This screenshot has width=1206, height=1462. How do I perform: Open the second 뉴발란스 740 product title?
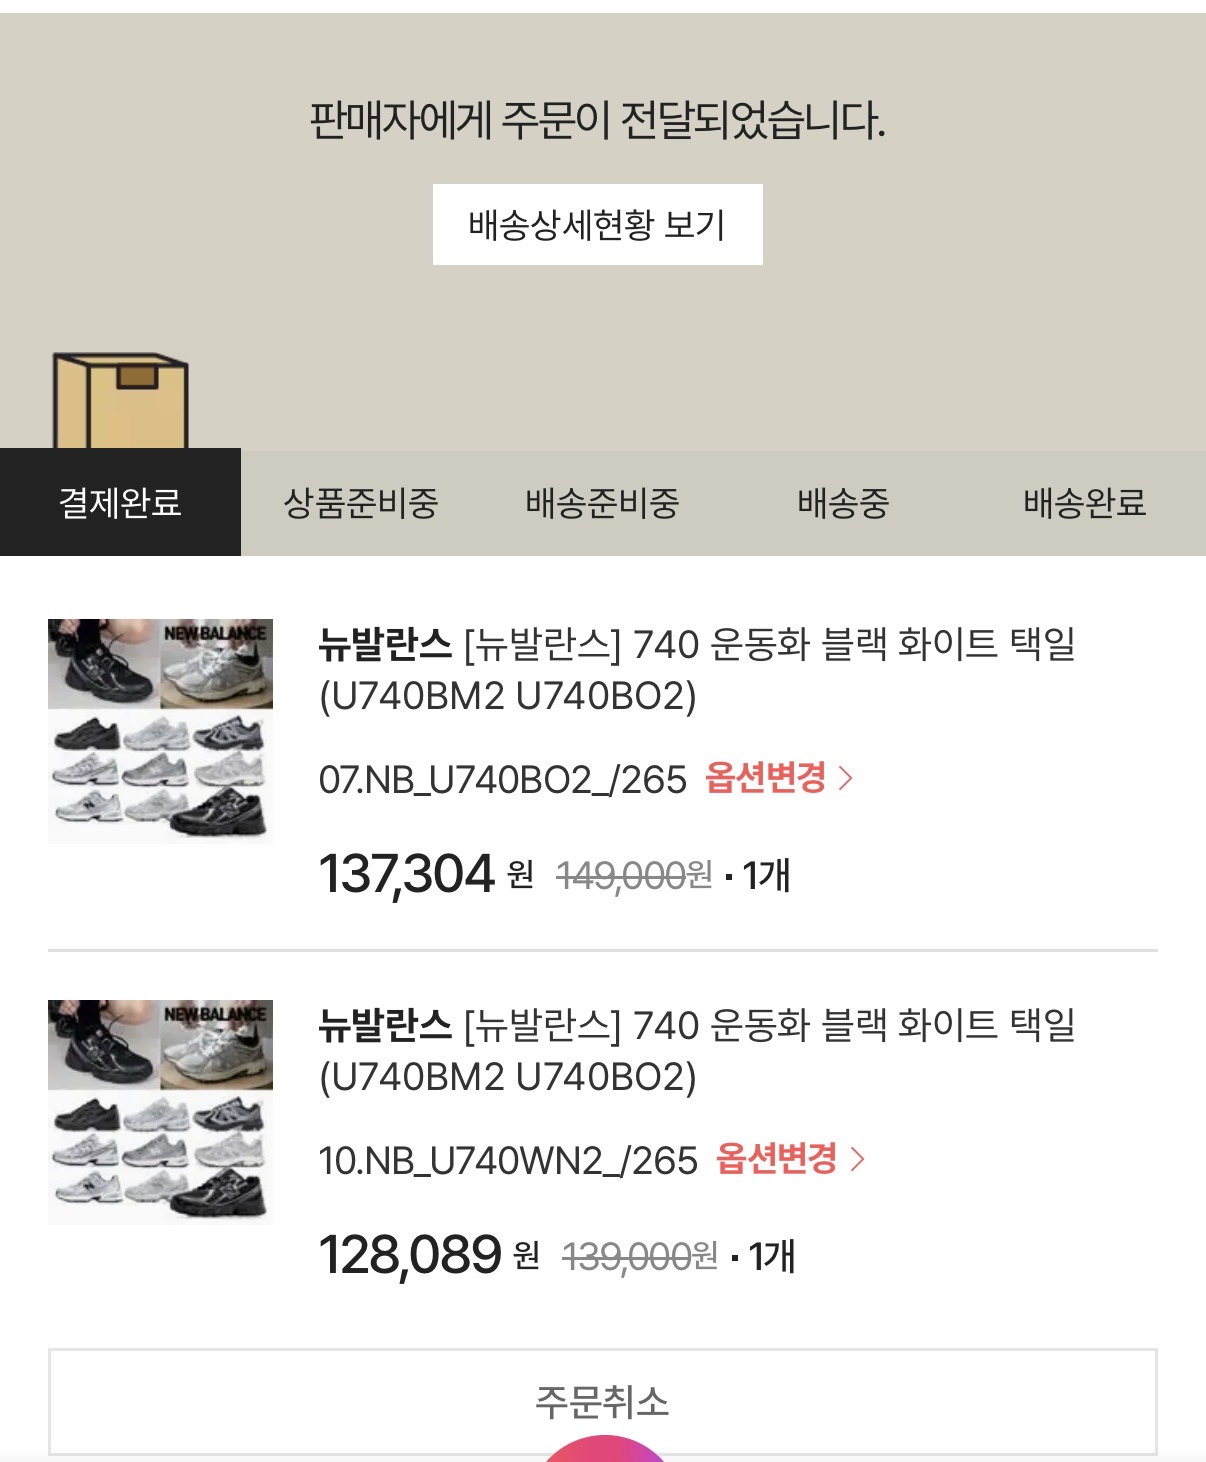coord(696,1051)
